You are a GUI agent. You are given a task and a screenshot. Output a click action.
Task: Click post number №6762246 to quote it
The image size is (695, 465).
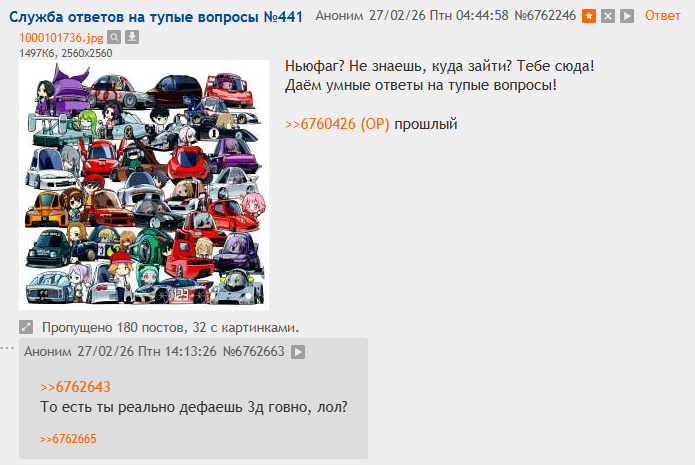pos(545,16)
